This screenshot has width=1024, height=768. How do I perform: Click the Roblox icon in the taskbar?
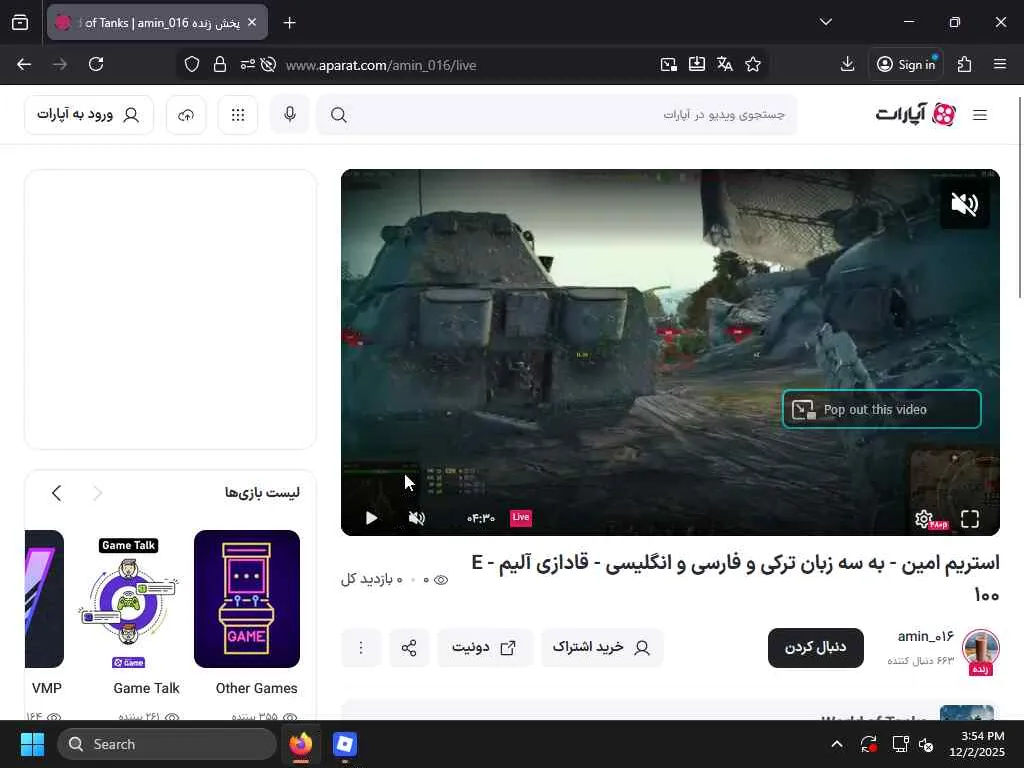click(344, 744)
